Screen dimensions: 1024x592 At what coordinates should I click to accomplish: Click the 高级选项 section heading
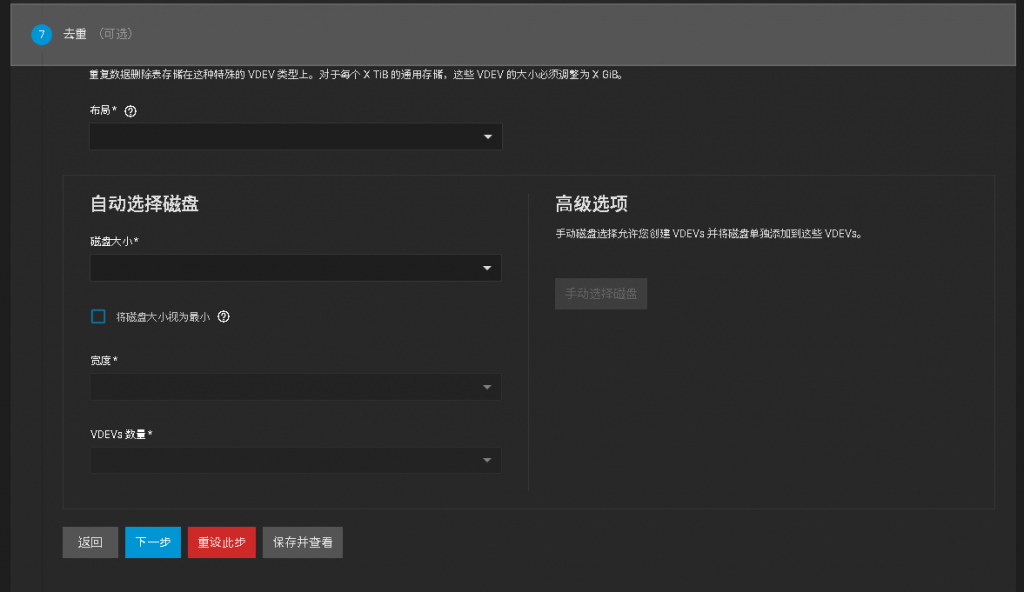point(591,204)
